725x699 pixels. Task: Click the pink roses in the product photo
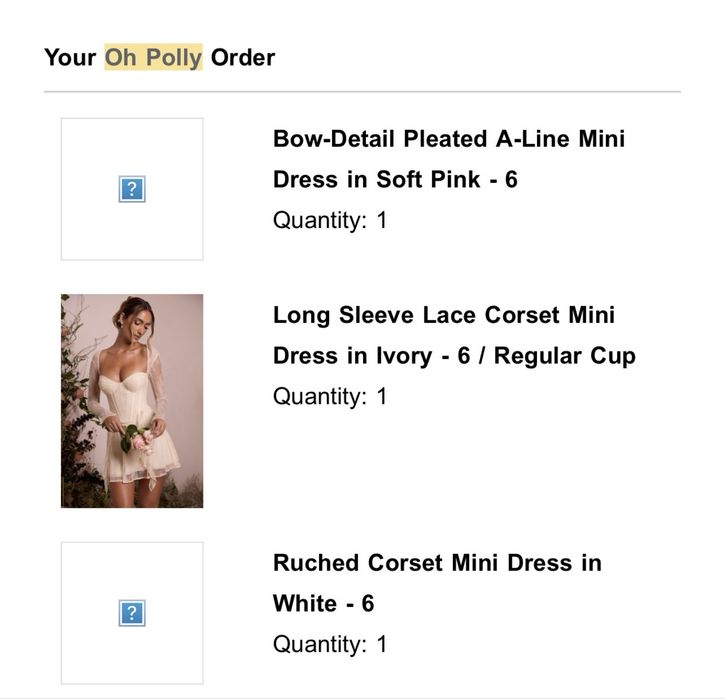tap(143, 441)
